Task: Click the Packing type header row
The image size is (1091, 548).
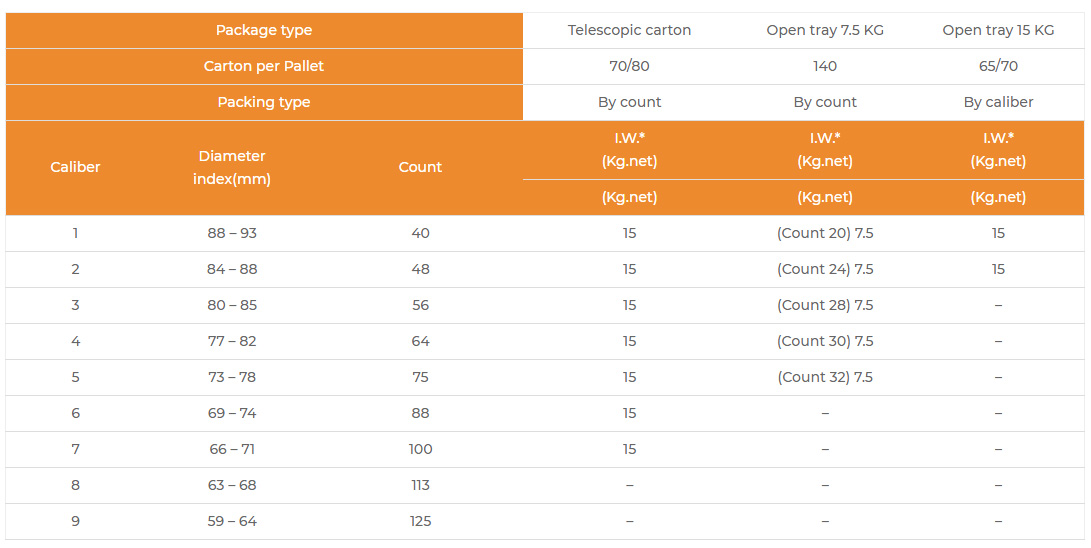Action: tap(264, 102)
